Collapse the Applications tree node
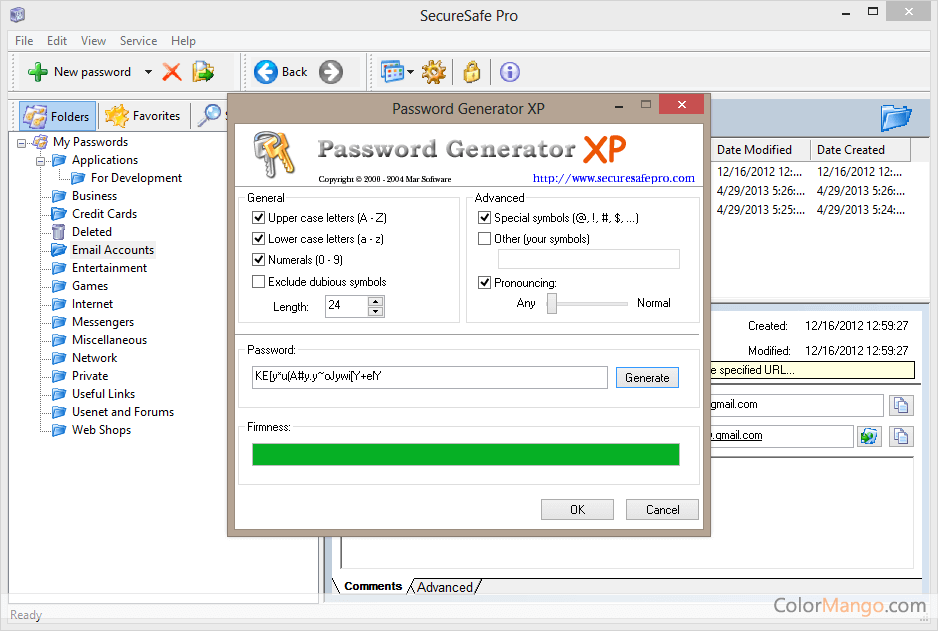The height and width of the screenshot is (631, 938). click(x=40, y=159)
